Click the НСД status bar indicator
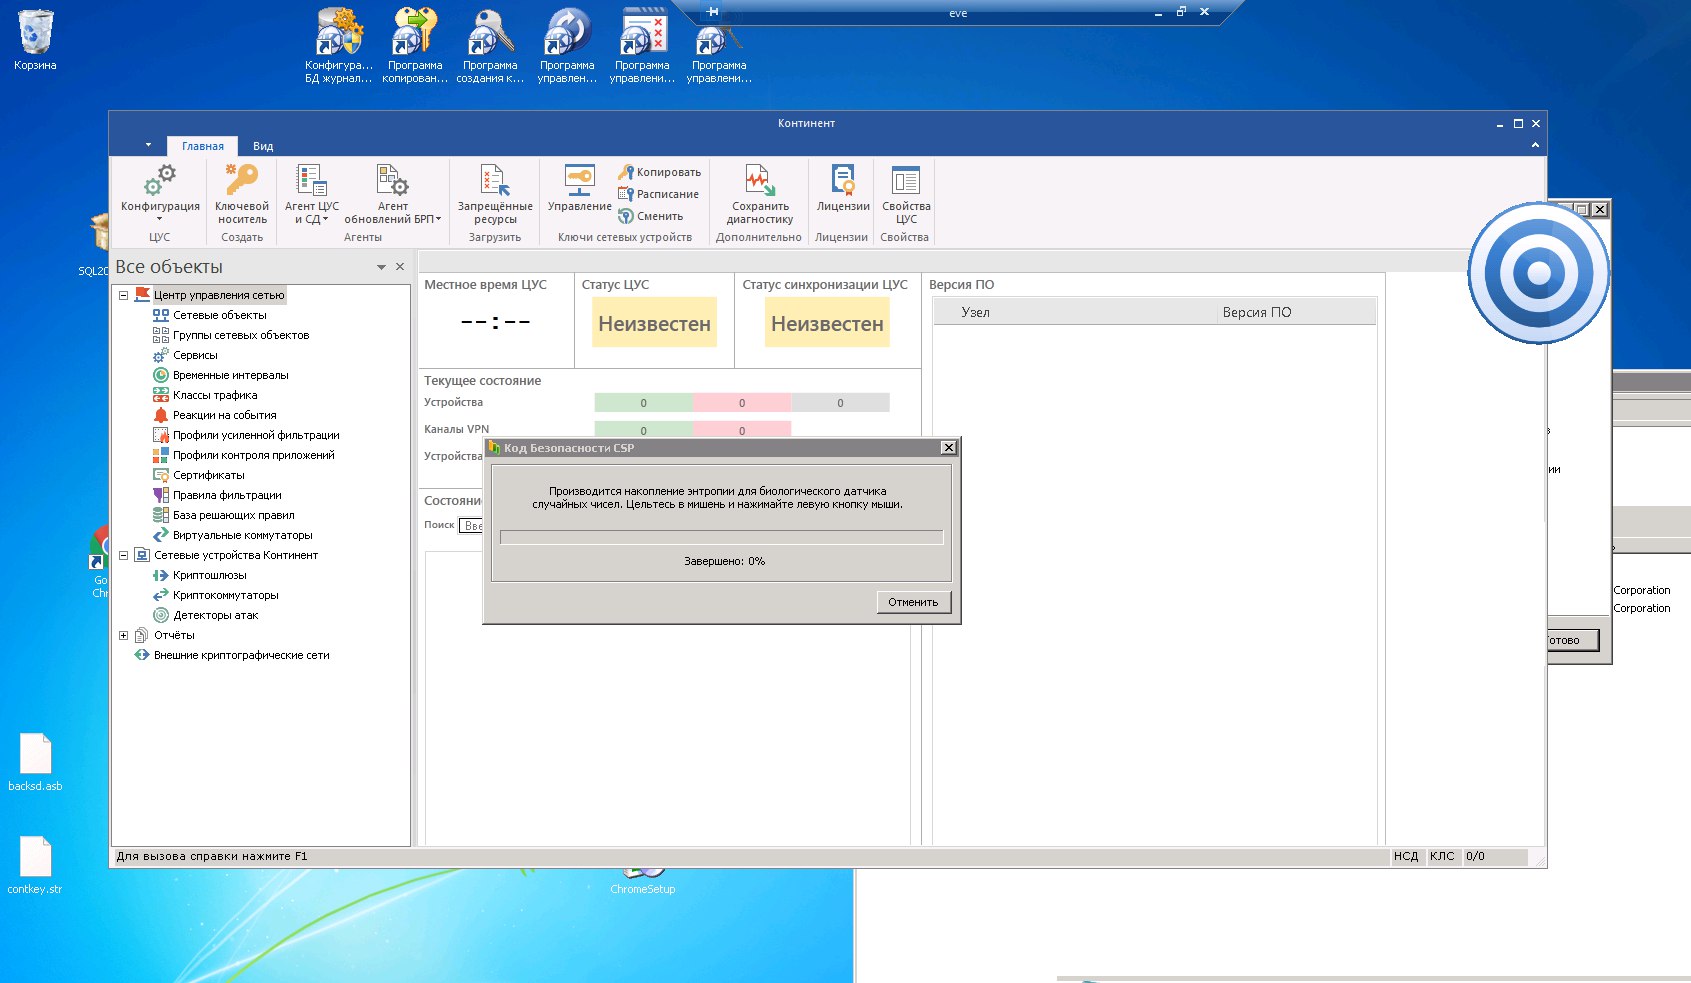 pyautogui.click(x=1406, y=856)
